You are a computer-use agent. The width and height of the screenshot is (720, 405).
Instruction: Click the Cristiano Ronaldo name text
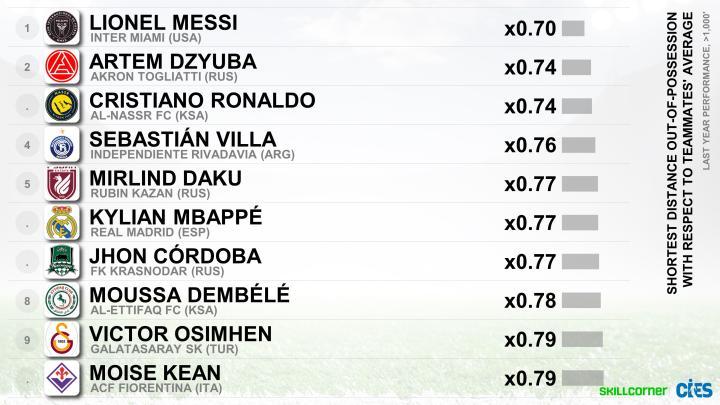point(202,101)
